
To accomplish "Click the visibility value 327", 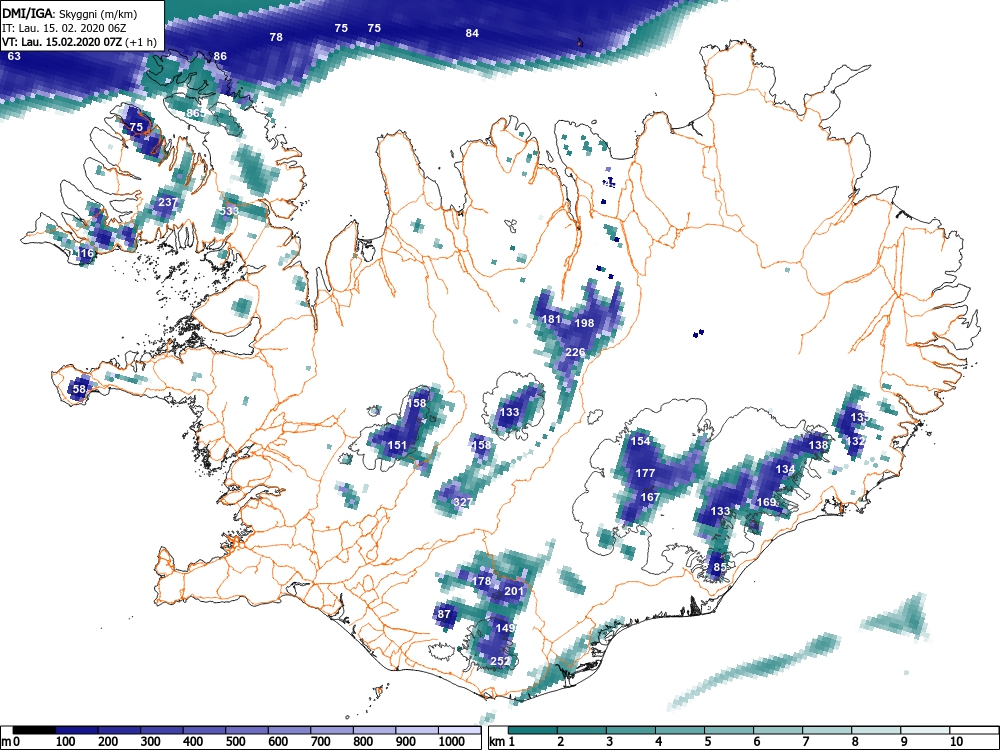I will pyautogui.click(x=462, y=502).
